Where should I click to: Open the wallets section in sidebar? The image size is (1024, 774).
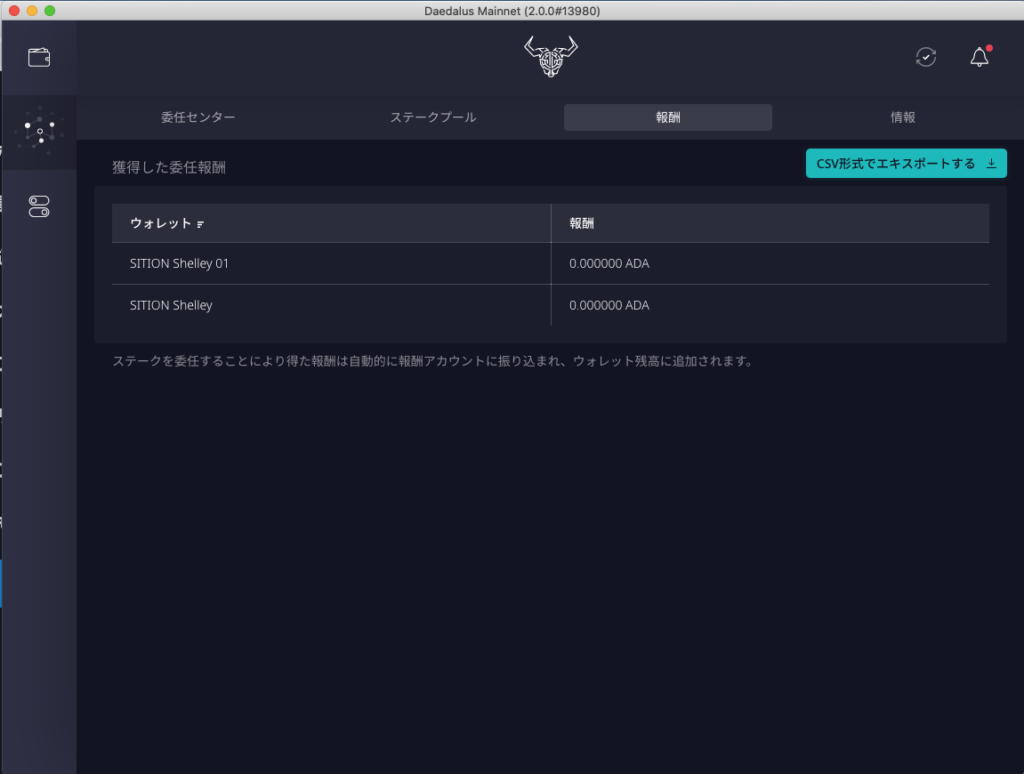pyautogui.click(x=39, y=58)
